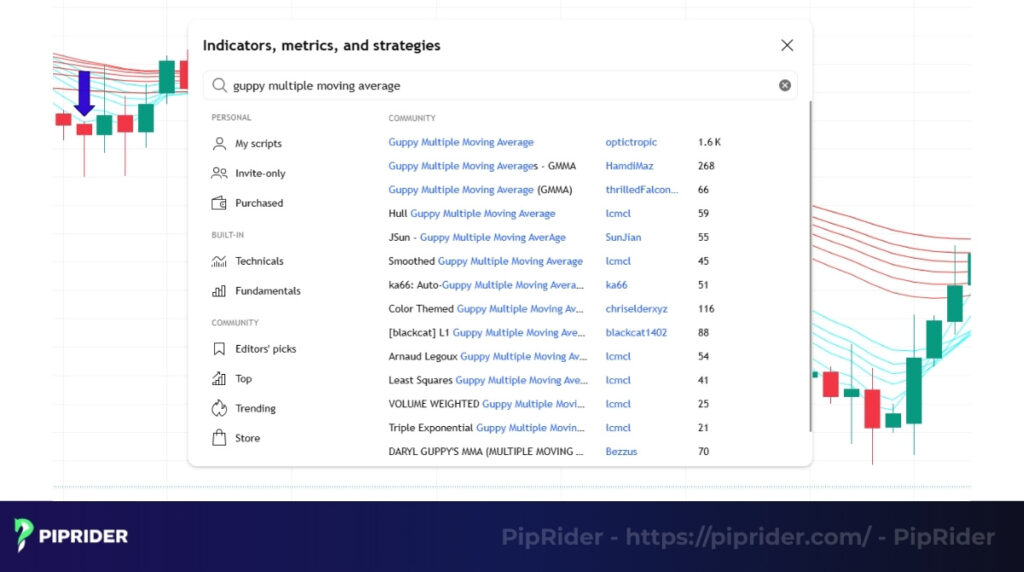Open the Top scripts category
This screenshot has height=572, width=1024.
pos(243,379)
